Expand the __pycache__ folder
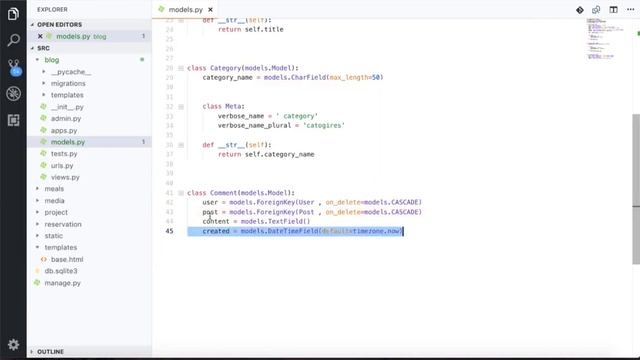 (44, 72)
